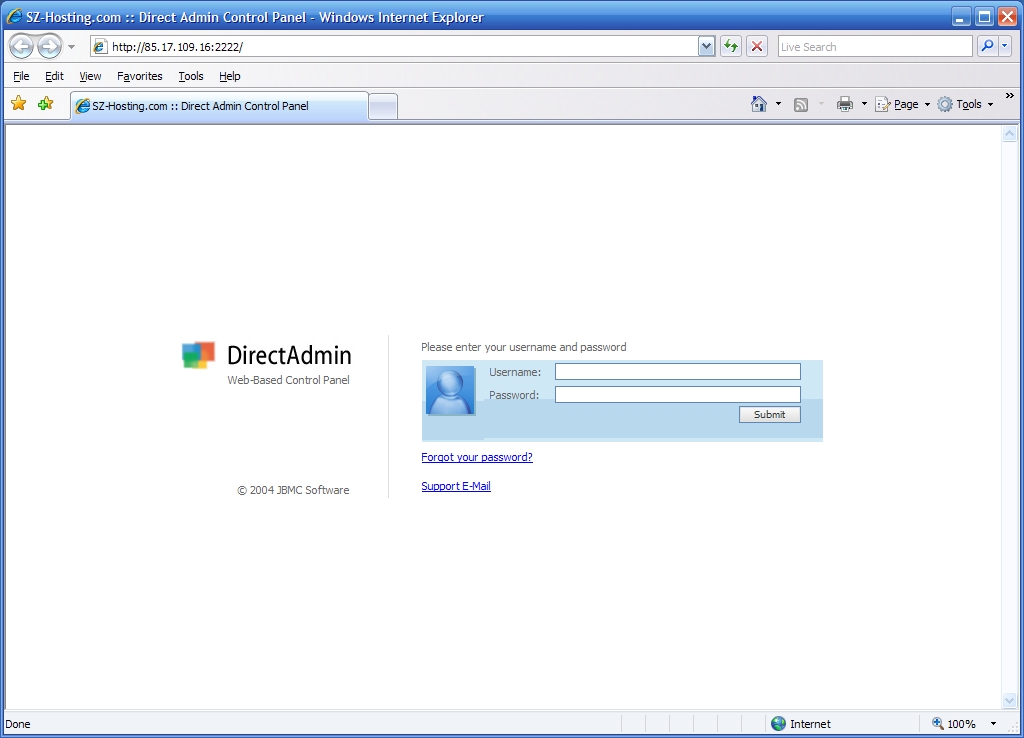Click the 100% zoom level button

[954, 724]
